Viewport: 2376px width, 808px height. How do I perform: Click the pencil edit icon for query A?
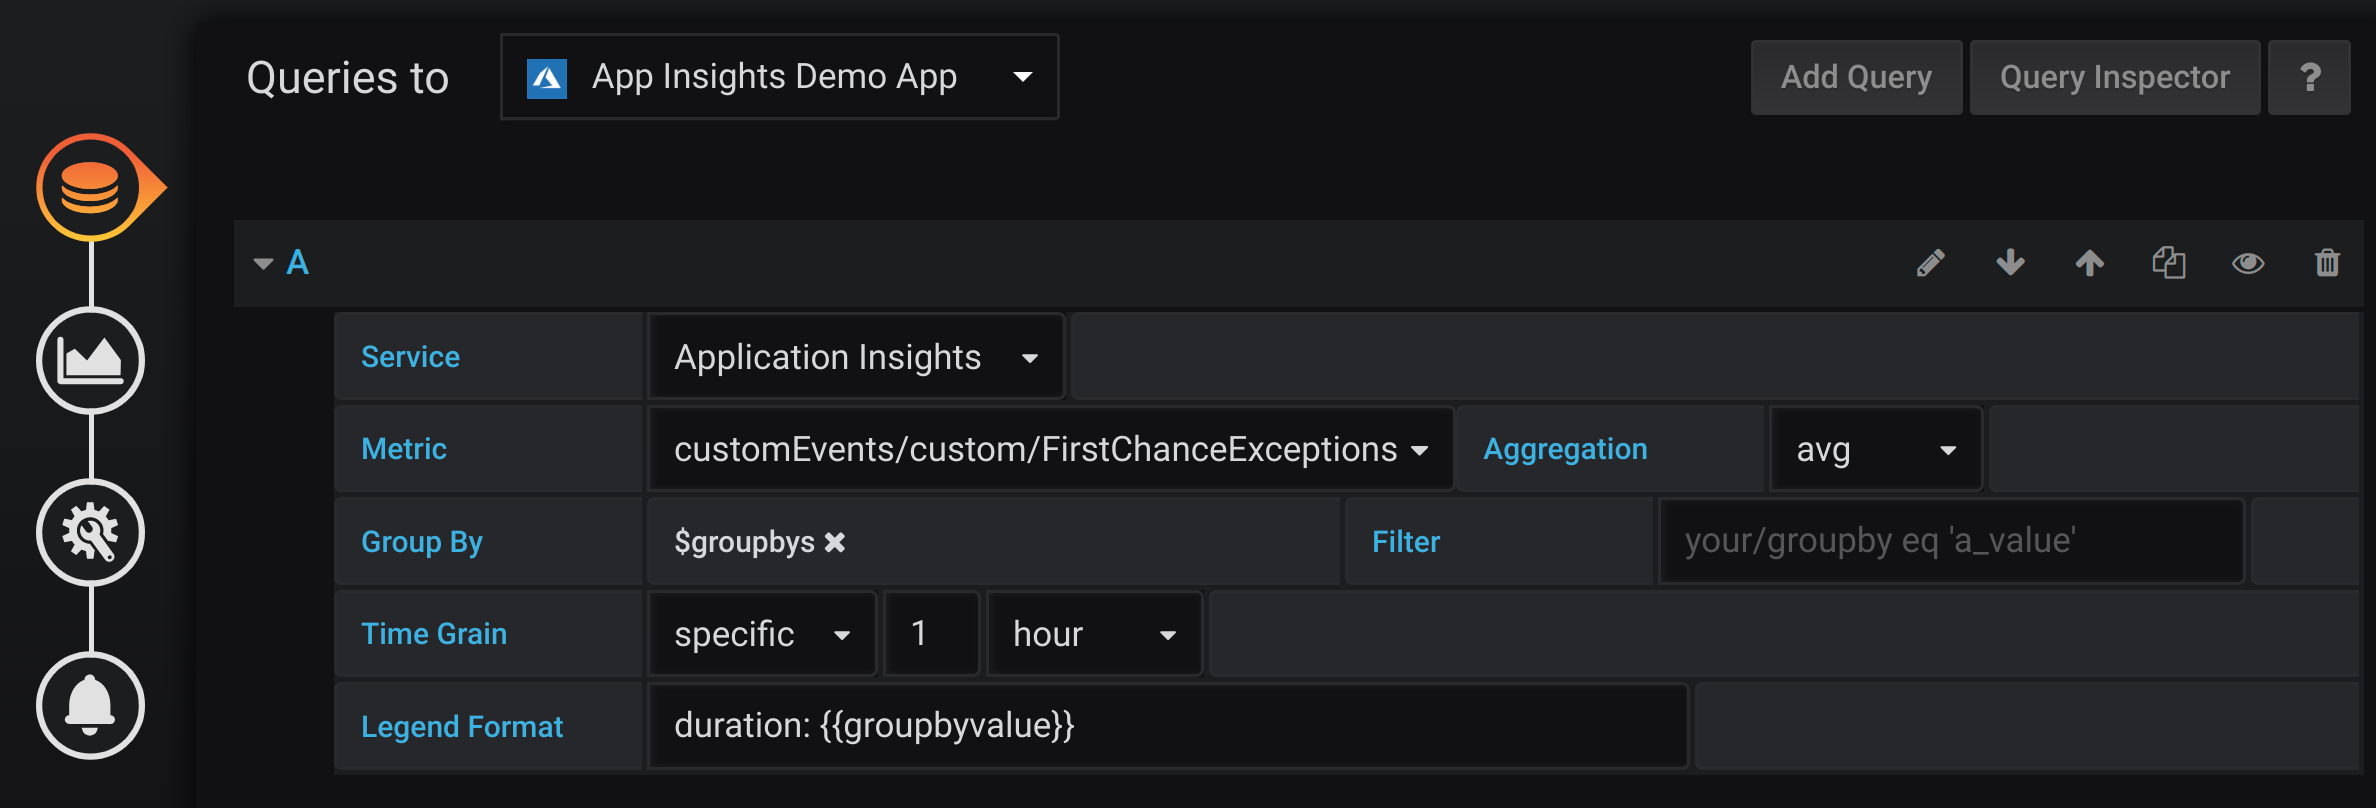point(1930,263)
